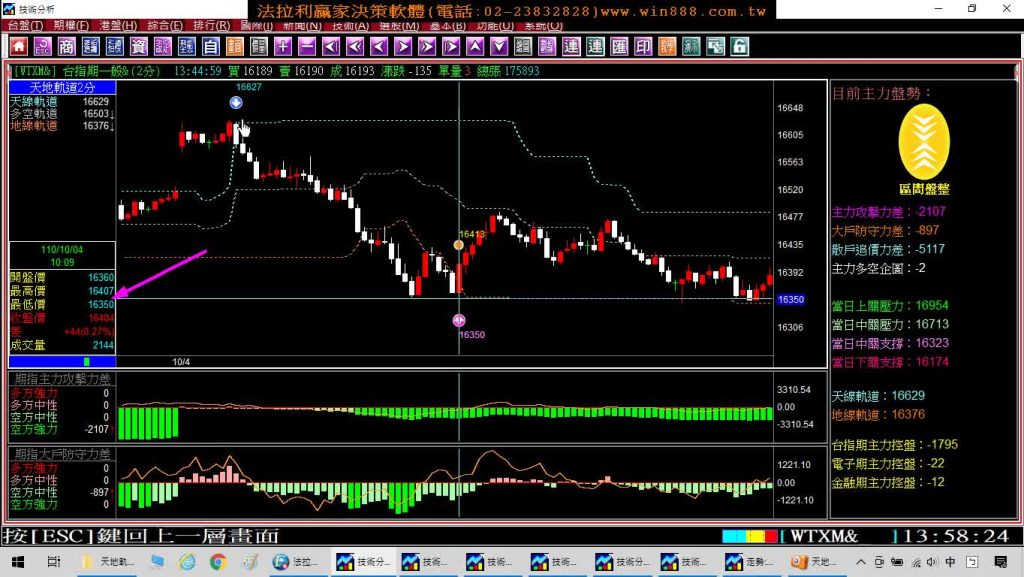
Task: Click the 自 toolbar icon
Action: coord(210,46)
